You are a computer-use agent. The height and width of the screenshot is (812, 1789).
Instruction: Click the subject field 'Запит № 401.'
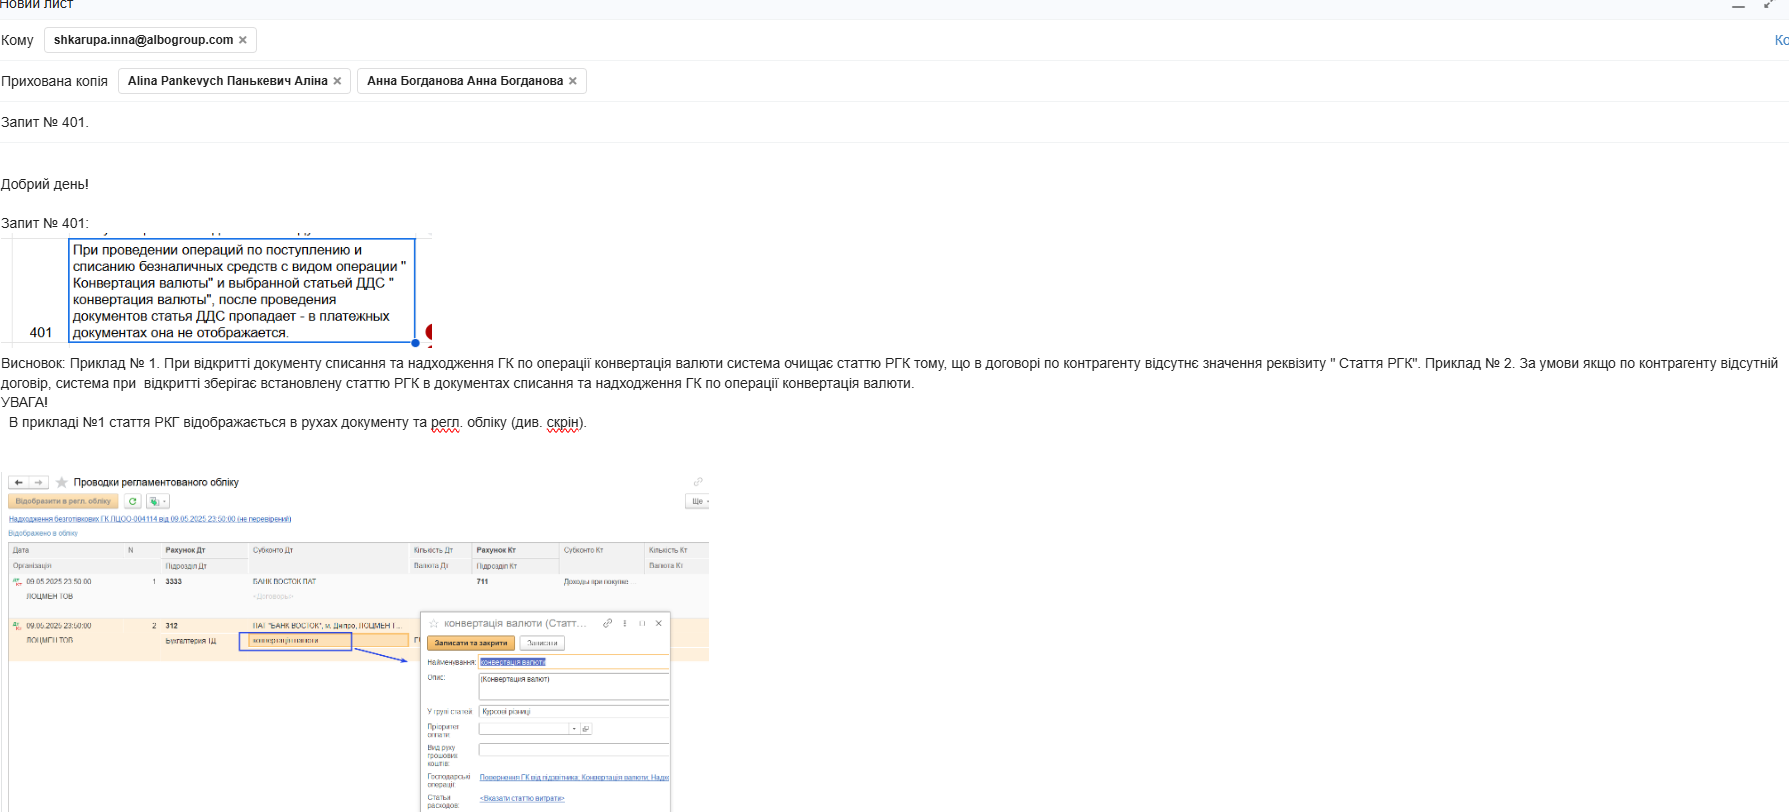[x=45, y=122]
